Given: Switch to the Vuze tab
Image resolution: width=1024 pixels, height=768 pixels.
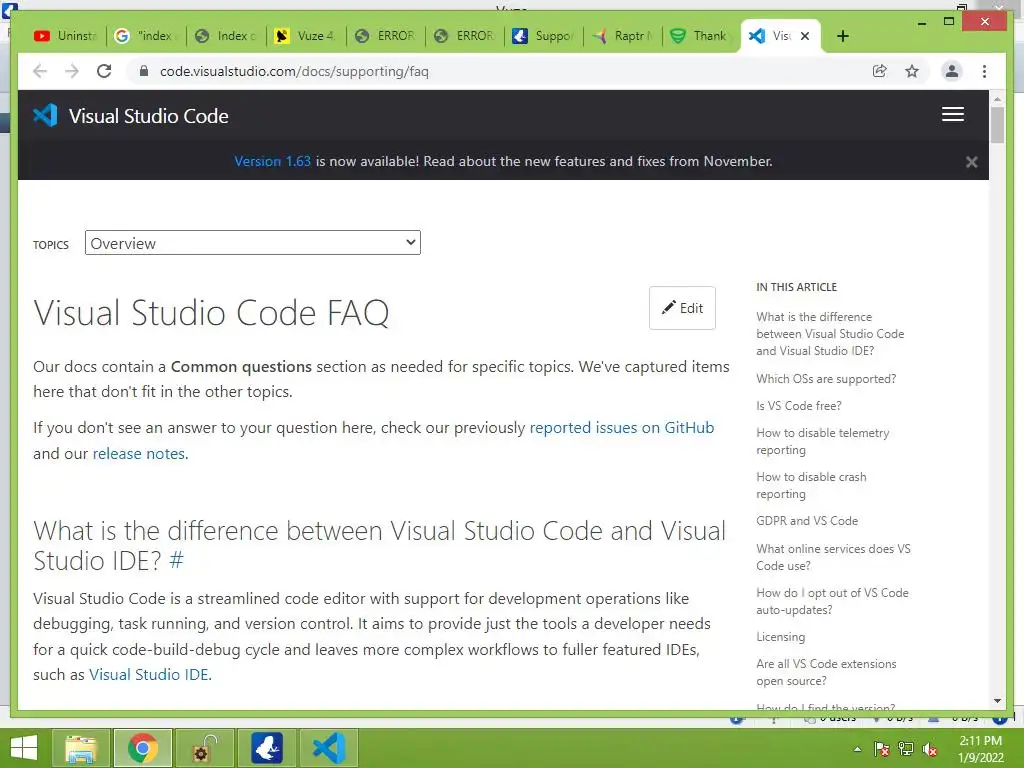Looking at the screenshot, I should tap(305, 36).
